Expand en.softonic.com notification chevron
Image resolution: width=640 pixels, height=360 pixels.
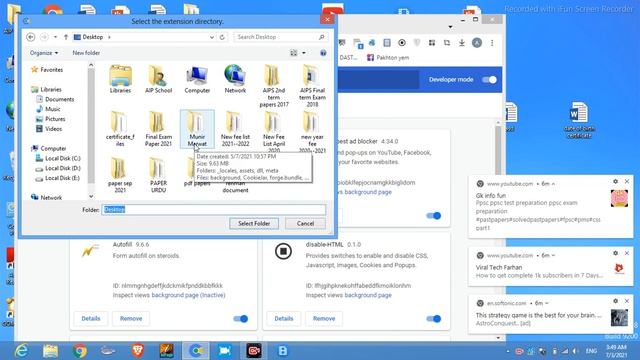[x=547, y=303]
